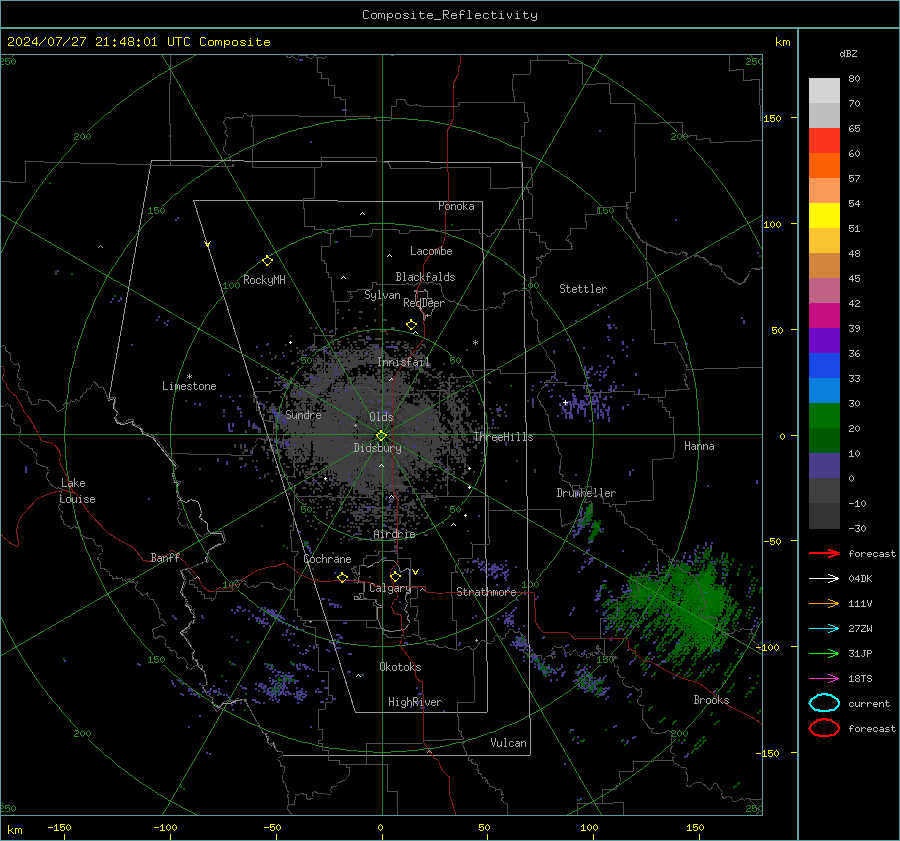Viewport: 900px width, 841px height.
Task: Click the Airdrie label
Action: 394,534
